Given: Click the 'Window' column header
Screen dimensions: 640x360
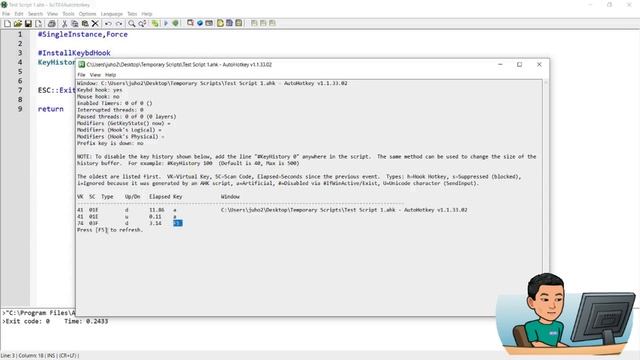Looking at the screenshot, I should pyautogui.click(x=230, y=197).
